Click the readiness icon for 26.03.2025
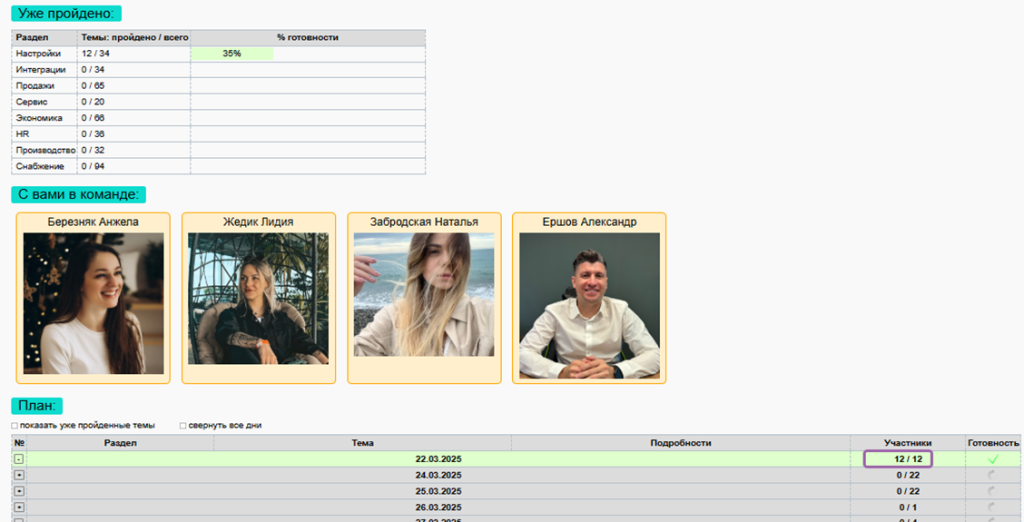Image resolution: width=1024 pixels, height=522 pixels. pos(993,507)
